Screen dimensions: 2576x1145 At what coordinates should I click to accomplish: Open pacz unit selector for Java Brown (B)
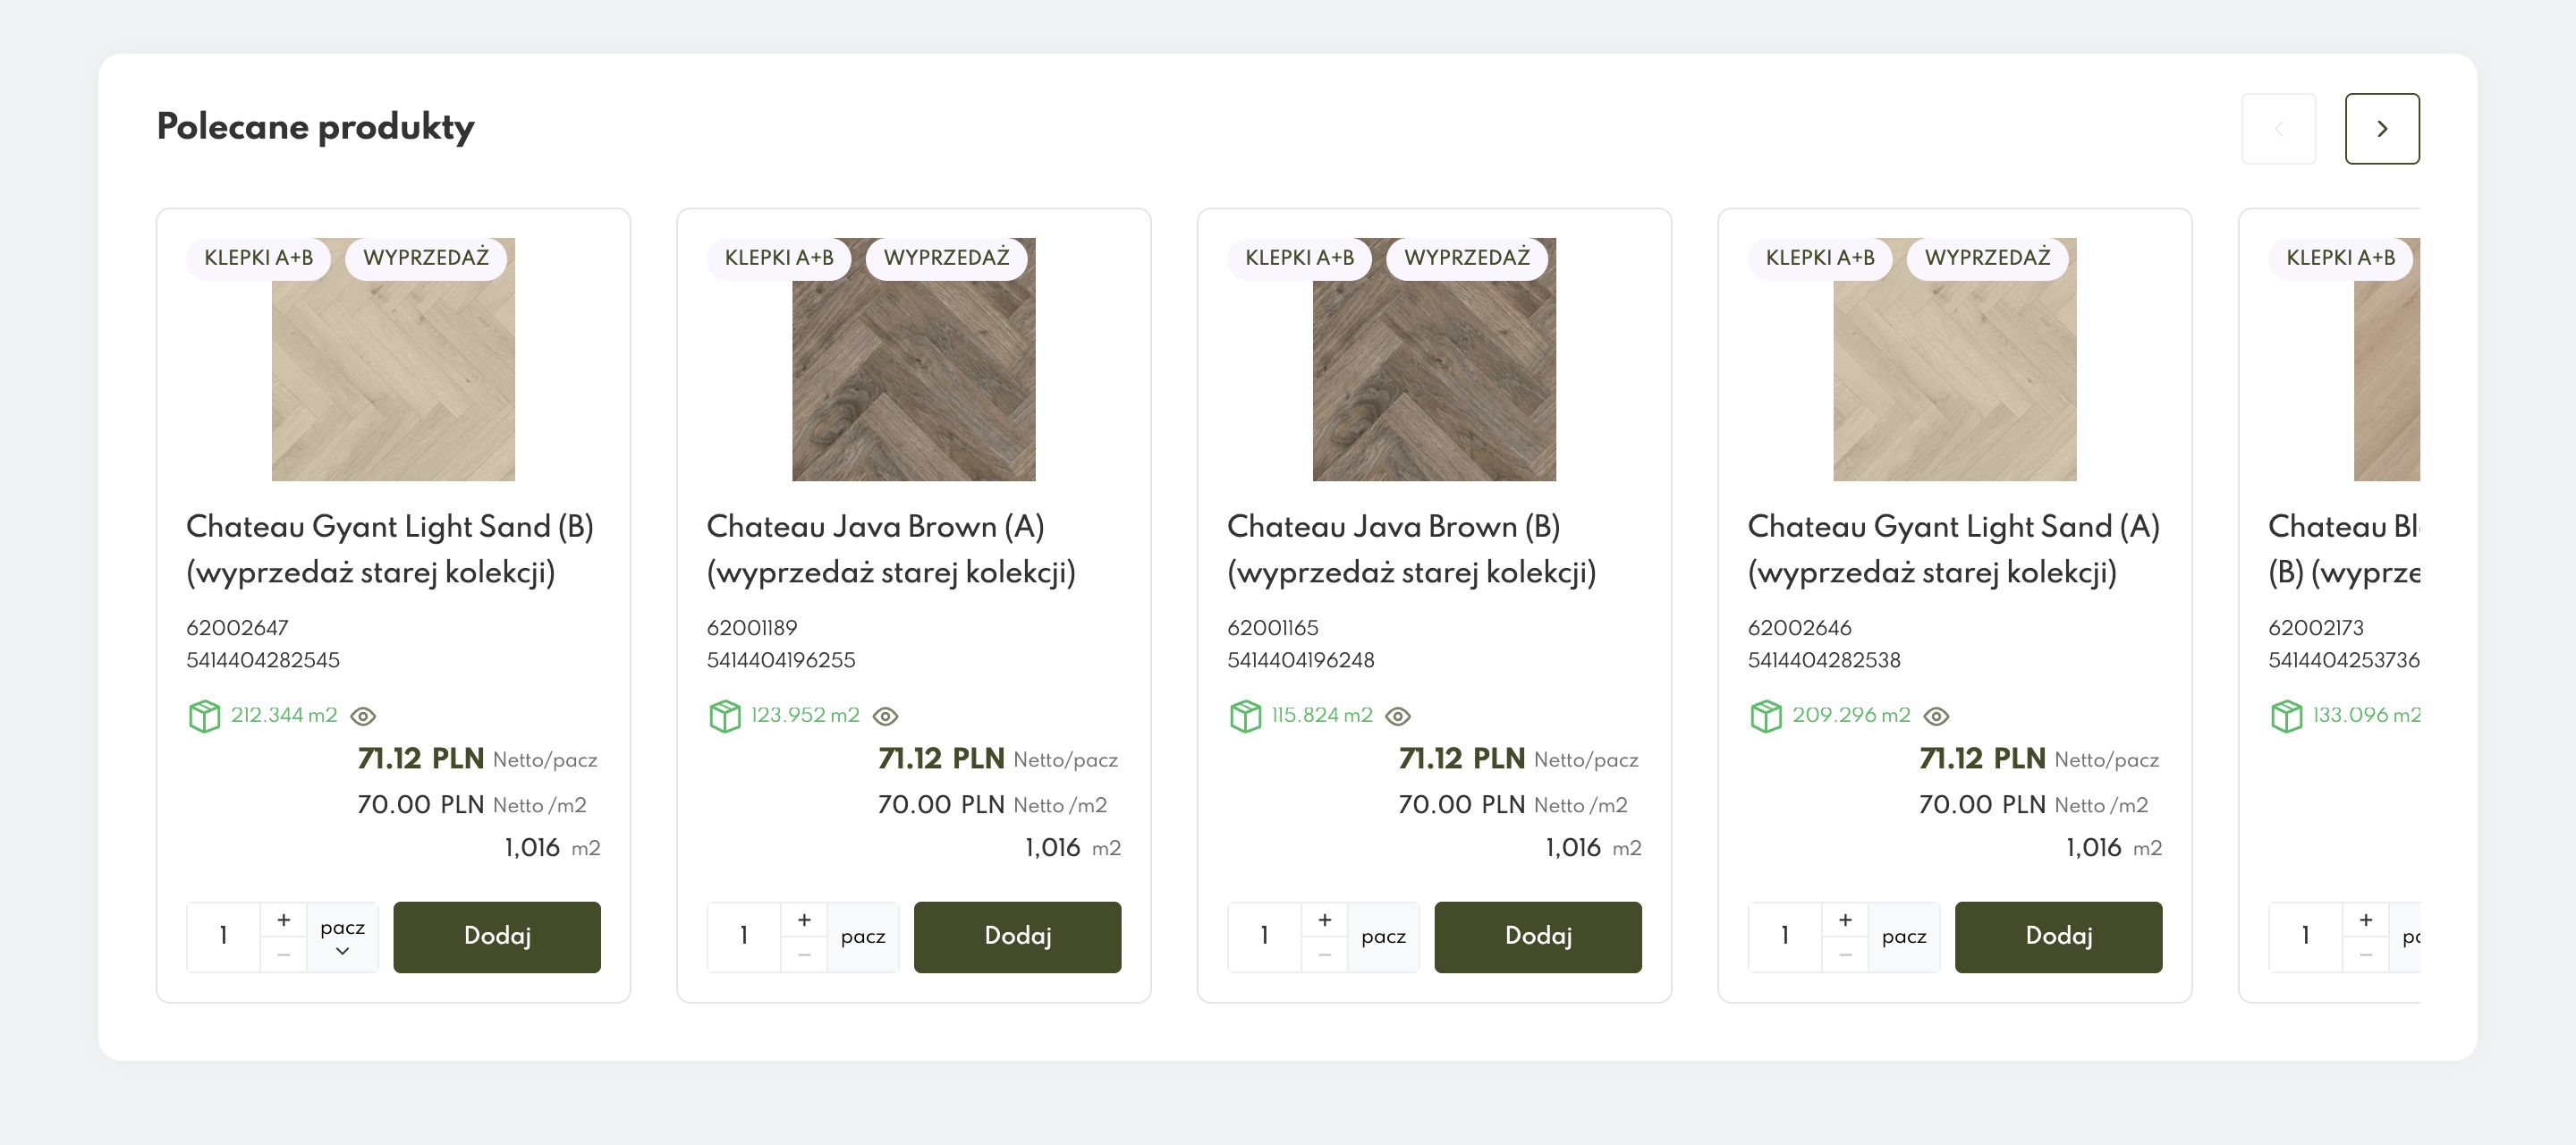[1383, 937]
